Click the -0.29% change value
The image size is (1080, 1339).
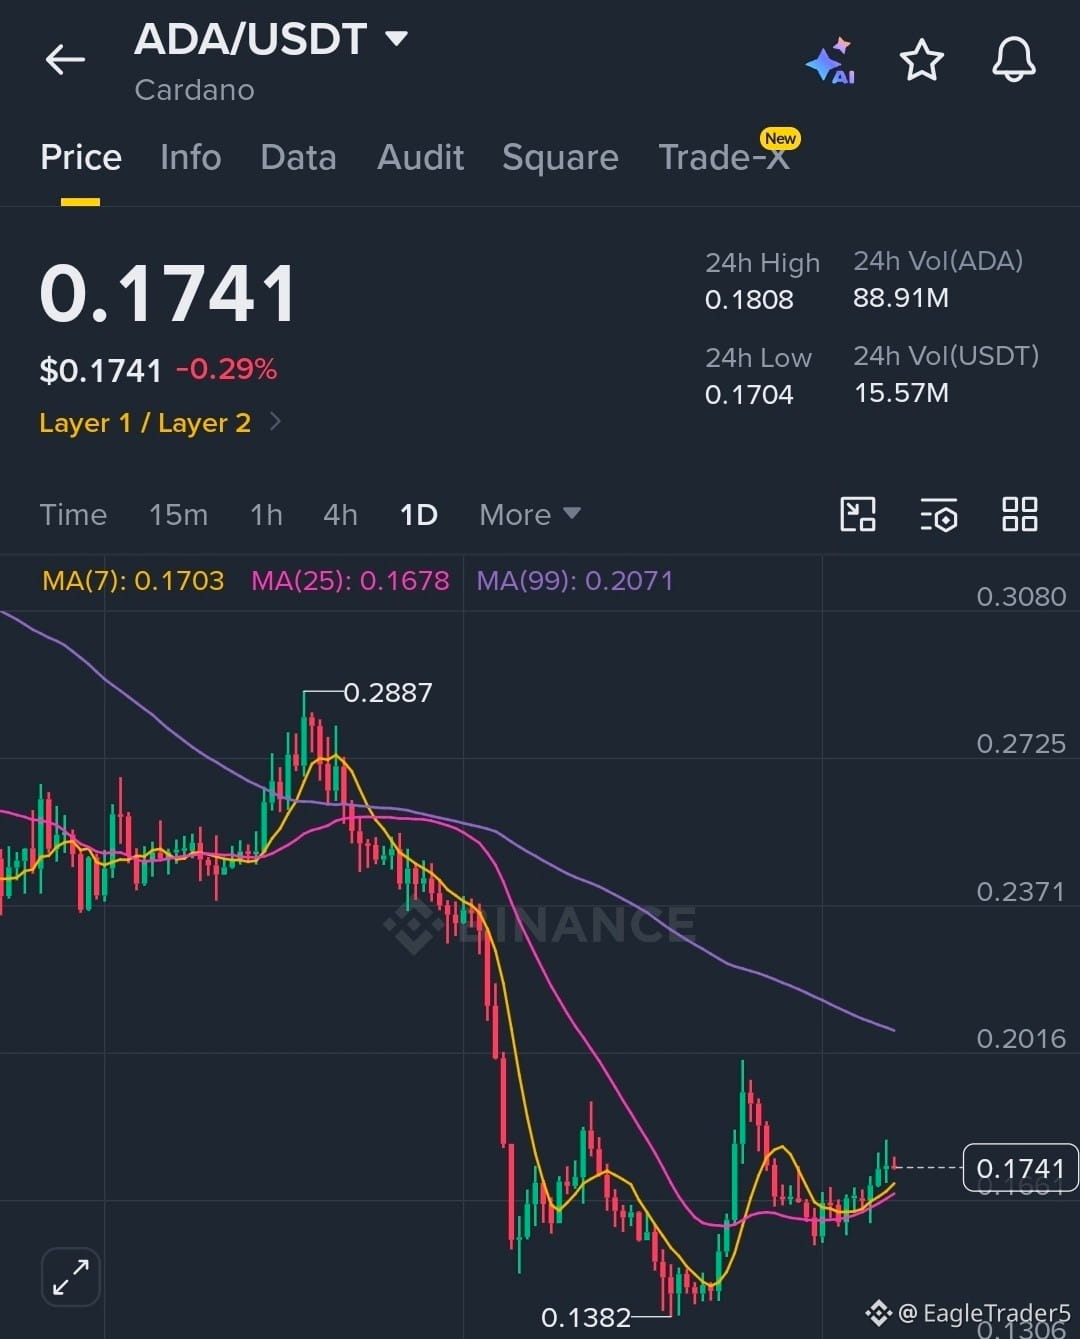click(226, 369)
